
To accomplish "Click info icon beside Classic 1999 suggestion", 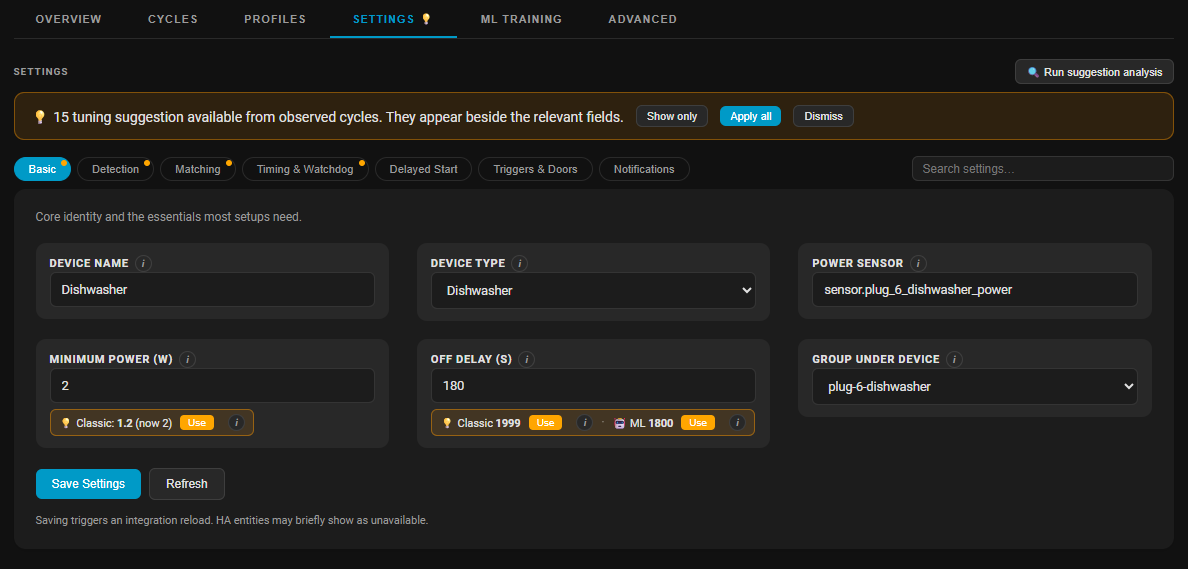I will coord(584,423).
